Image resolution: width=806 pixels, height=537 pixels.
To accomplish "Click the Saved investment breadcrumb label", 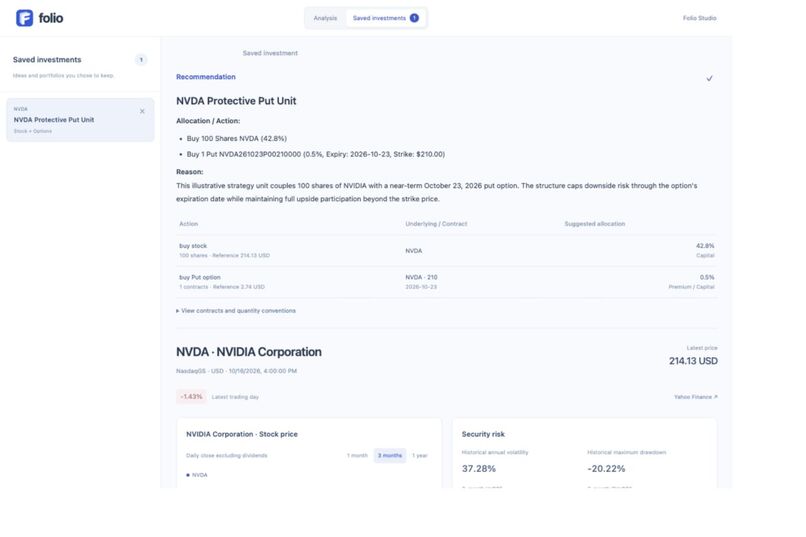I will pyautogui.click(x=270, y=53).
